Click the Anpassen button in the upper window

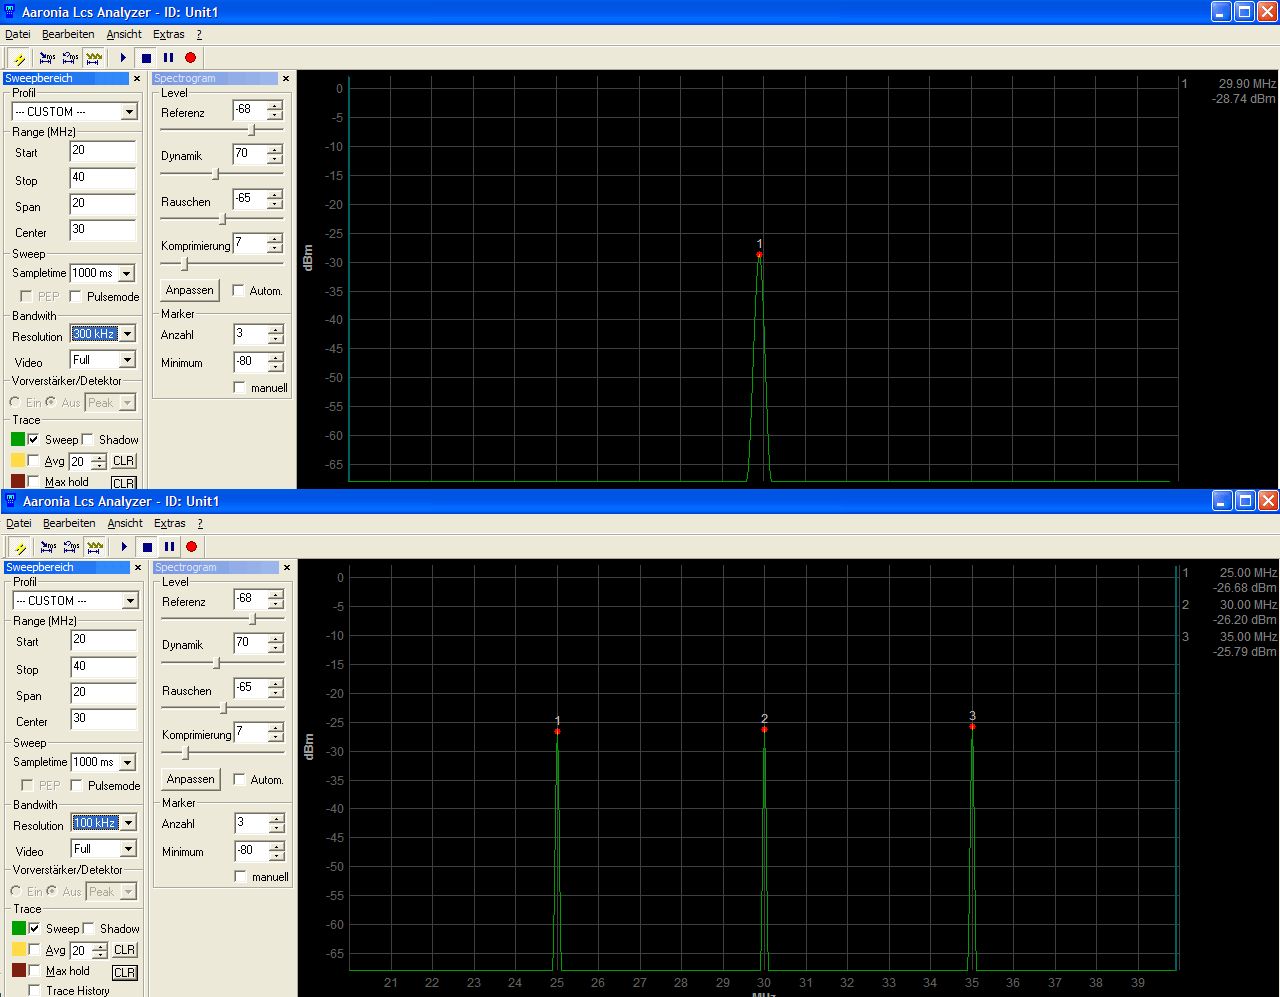pyautogui.click(x=190, y=290)
